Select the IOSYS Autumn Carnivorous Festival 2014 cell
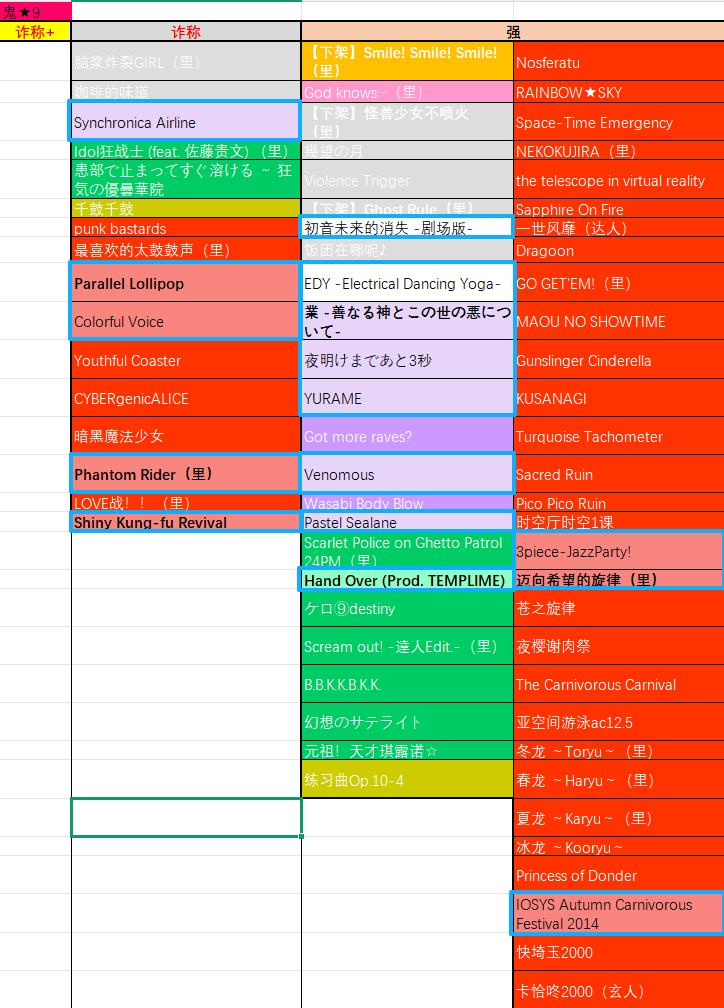The width and height of the screenshot is (724, 1008). coord(618,913)
